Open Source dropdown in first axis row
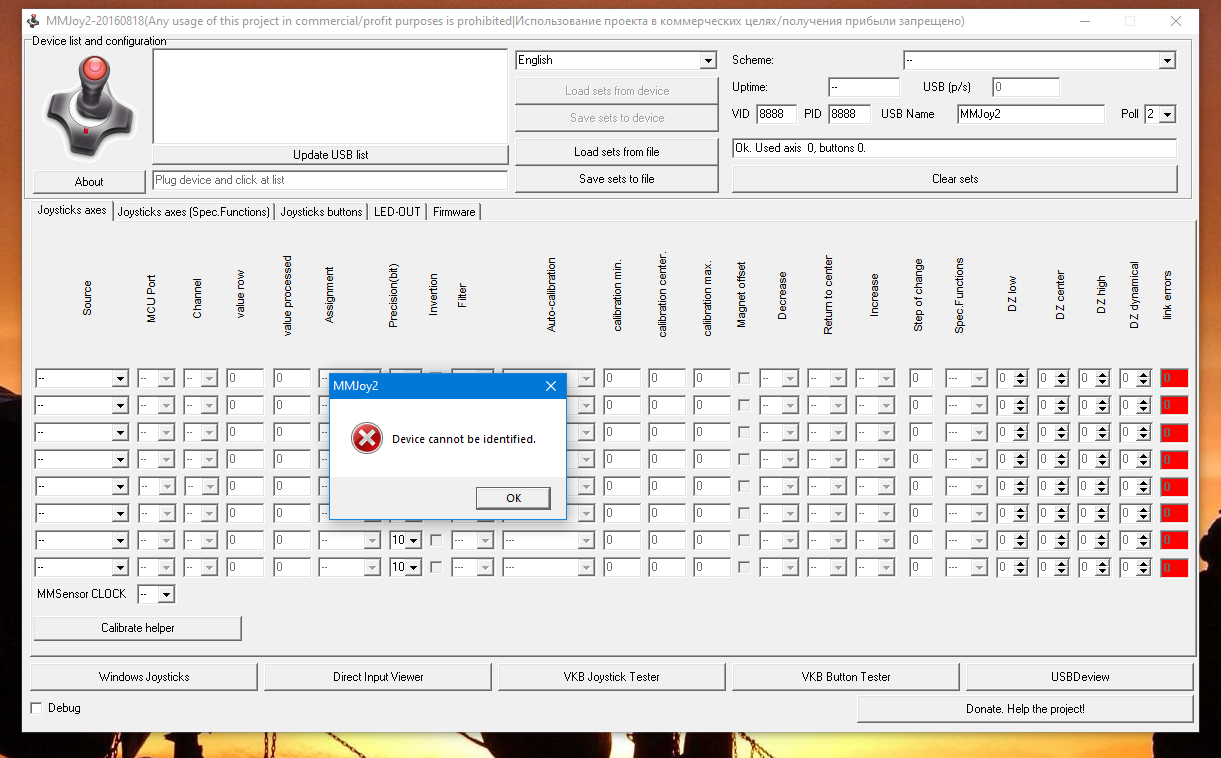1221x758 pixels. [x=82, y=379]
